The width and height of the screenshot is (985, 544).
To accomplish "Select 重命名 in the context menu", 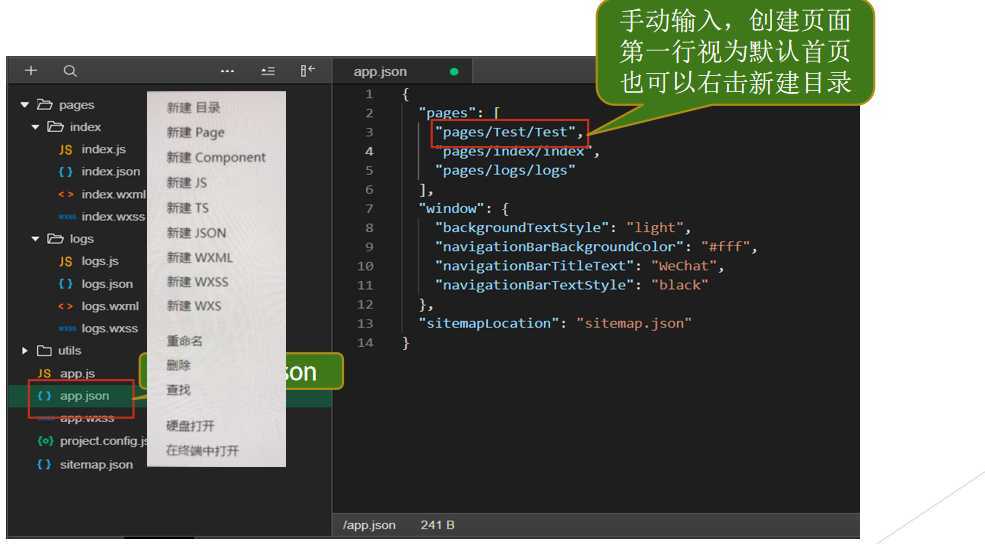I will (x=185, y=341).
